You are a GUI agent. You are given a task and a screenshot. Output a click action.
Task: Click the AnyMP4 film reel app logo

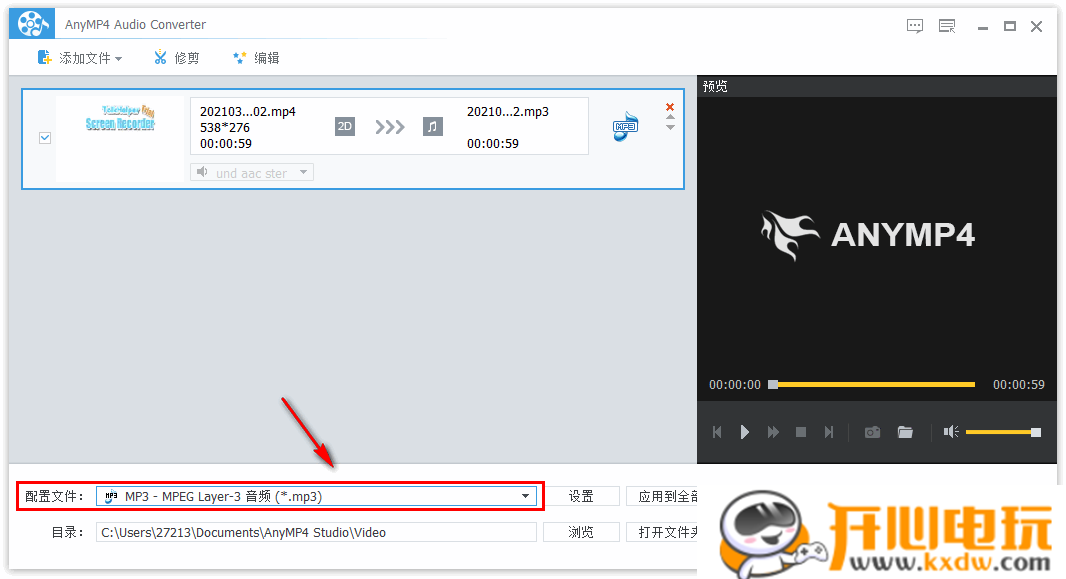[31, 24]
